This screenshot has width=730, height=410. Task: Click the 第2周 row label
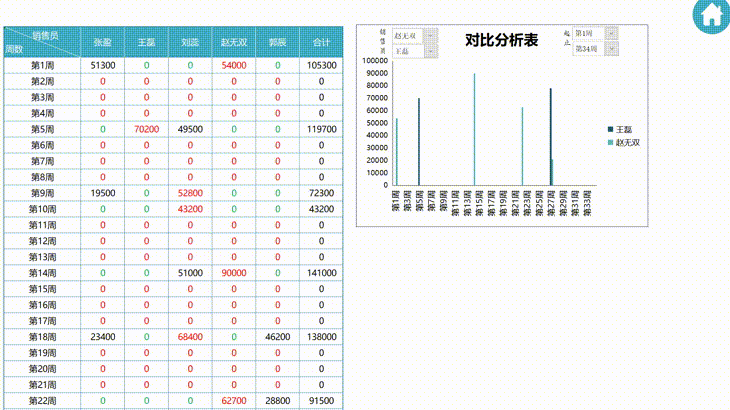point(42,81)
